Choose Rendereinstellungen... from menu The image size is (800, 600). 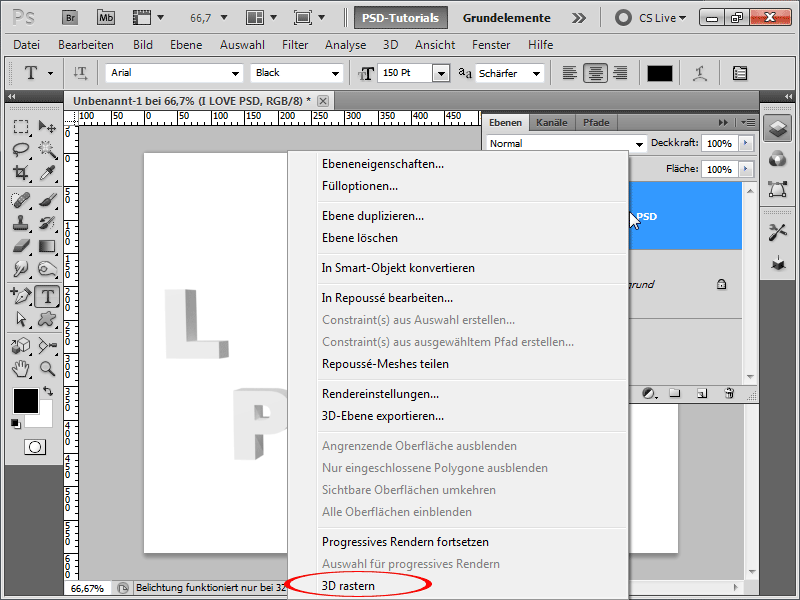380,394
